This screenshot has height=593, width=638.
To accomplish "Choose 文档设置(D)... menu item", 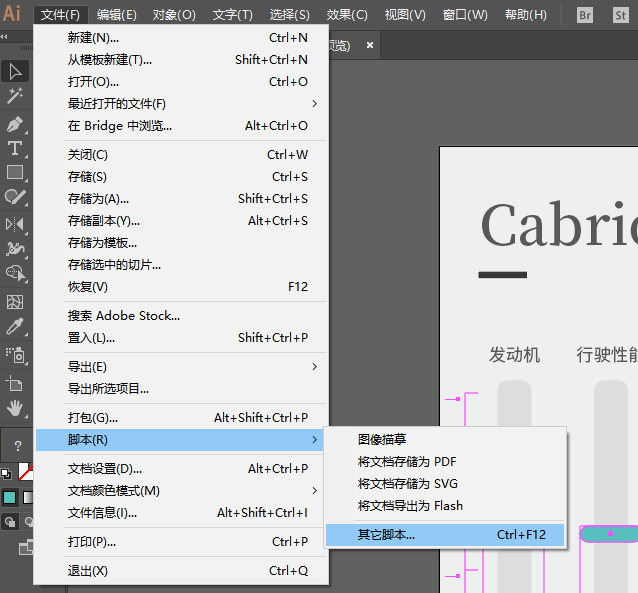I will (x=181, y=469).
